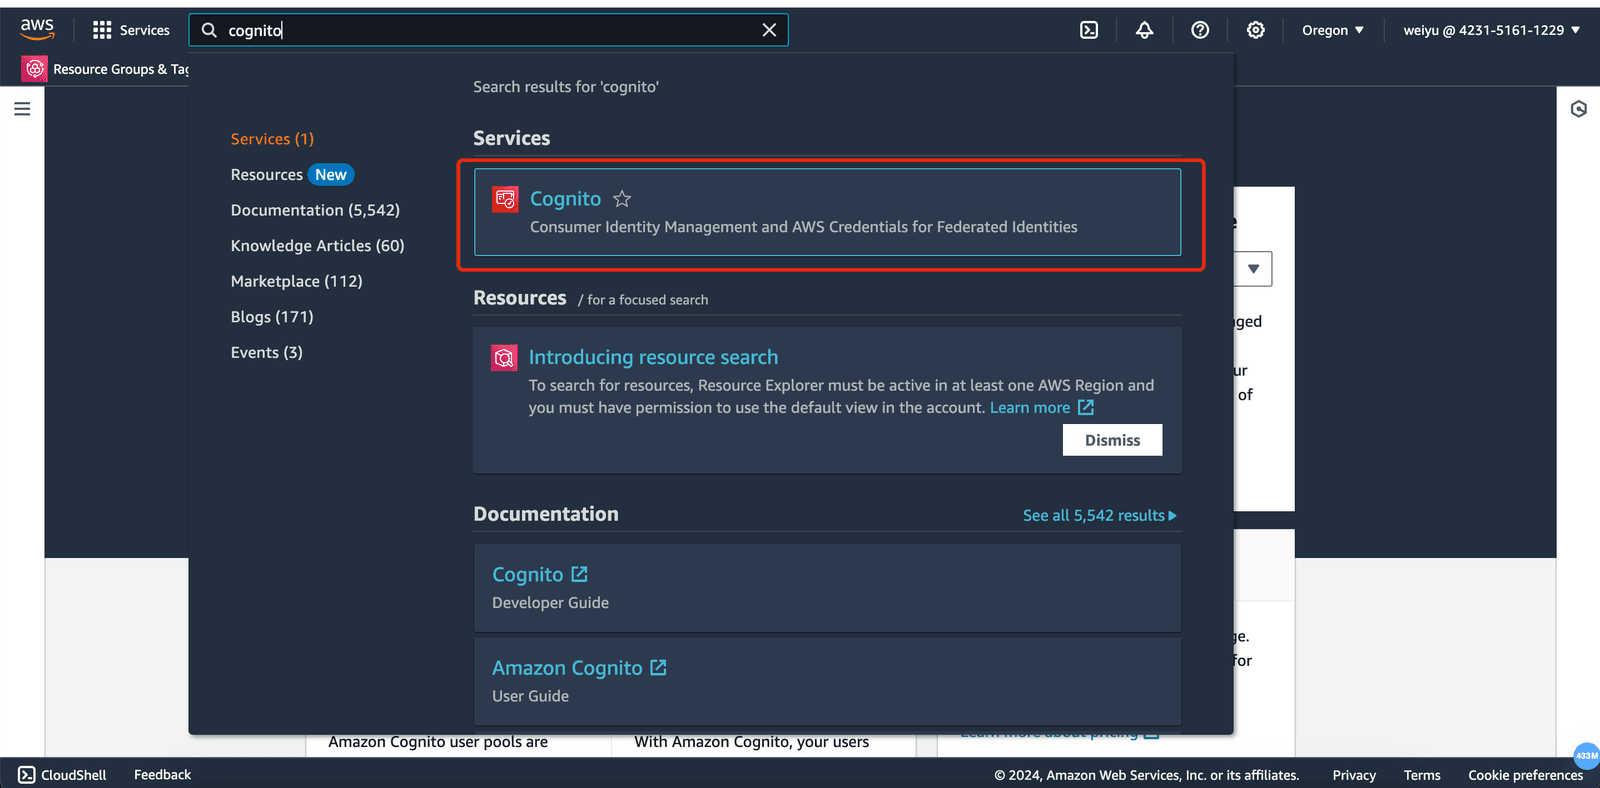Open the settings gear icon
The image size is (1600, 788).
(x=1255, y=30)
